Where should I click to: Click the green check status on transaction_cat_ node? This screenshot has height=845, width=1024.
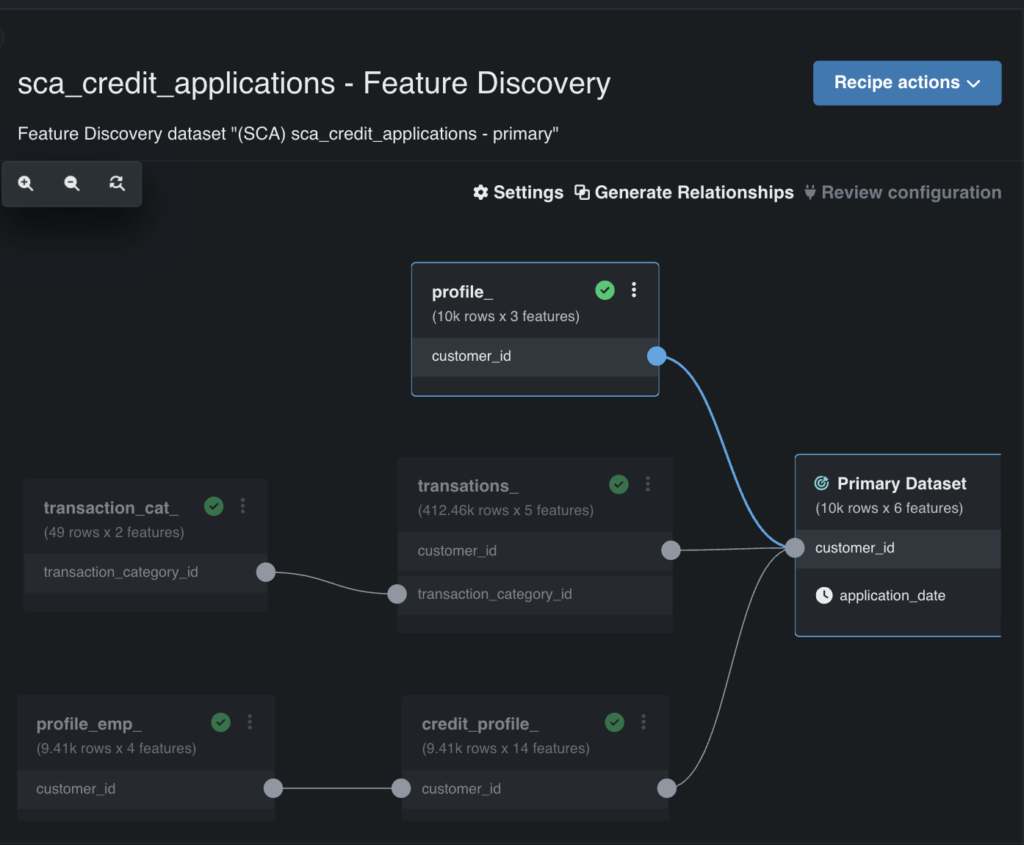214,506
